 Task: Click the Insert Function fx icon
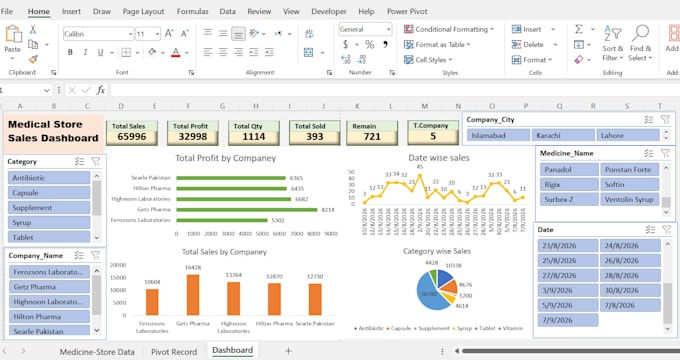click(x=101, y=90)
